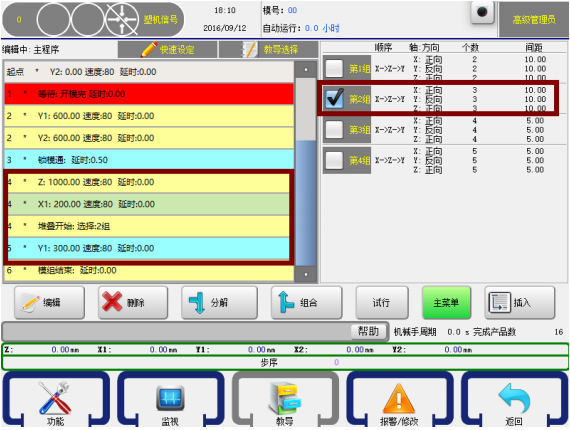This screenshot has width=570, height=430.
Task: Switch to 教导选择 tab
Action: tap(268, 49)
